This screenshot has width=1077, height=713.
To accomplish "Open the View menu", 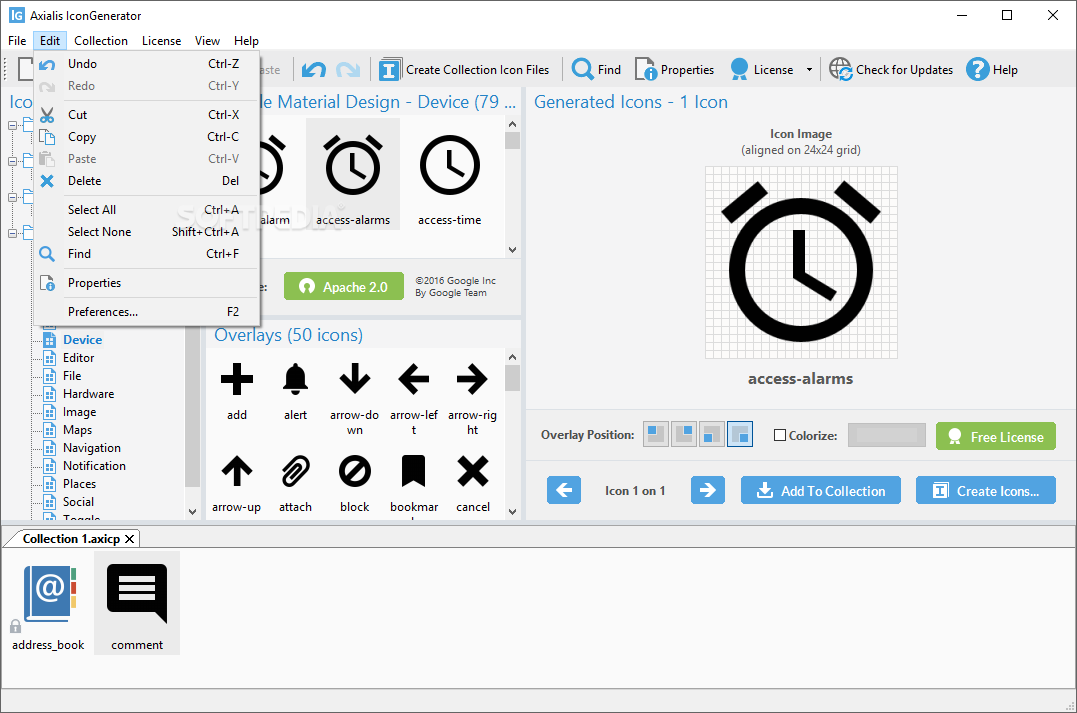I will 207,41.
